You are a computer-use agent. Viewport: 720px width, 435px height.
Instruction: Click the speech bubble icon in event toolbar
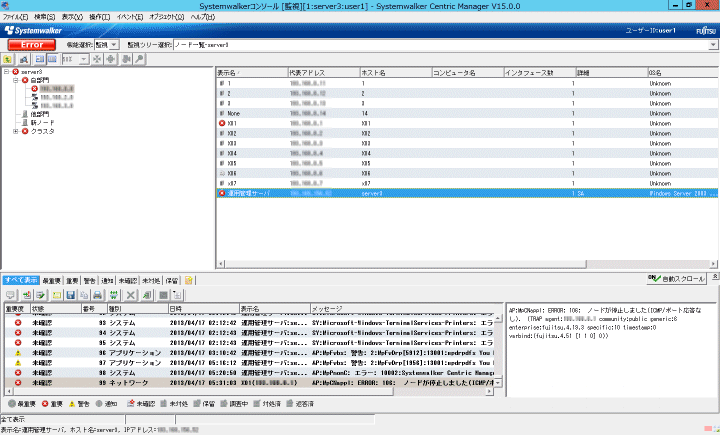(10, 295)
